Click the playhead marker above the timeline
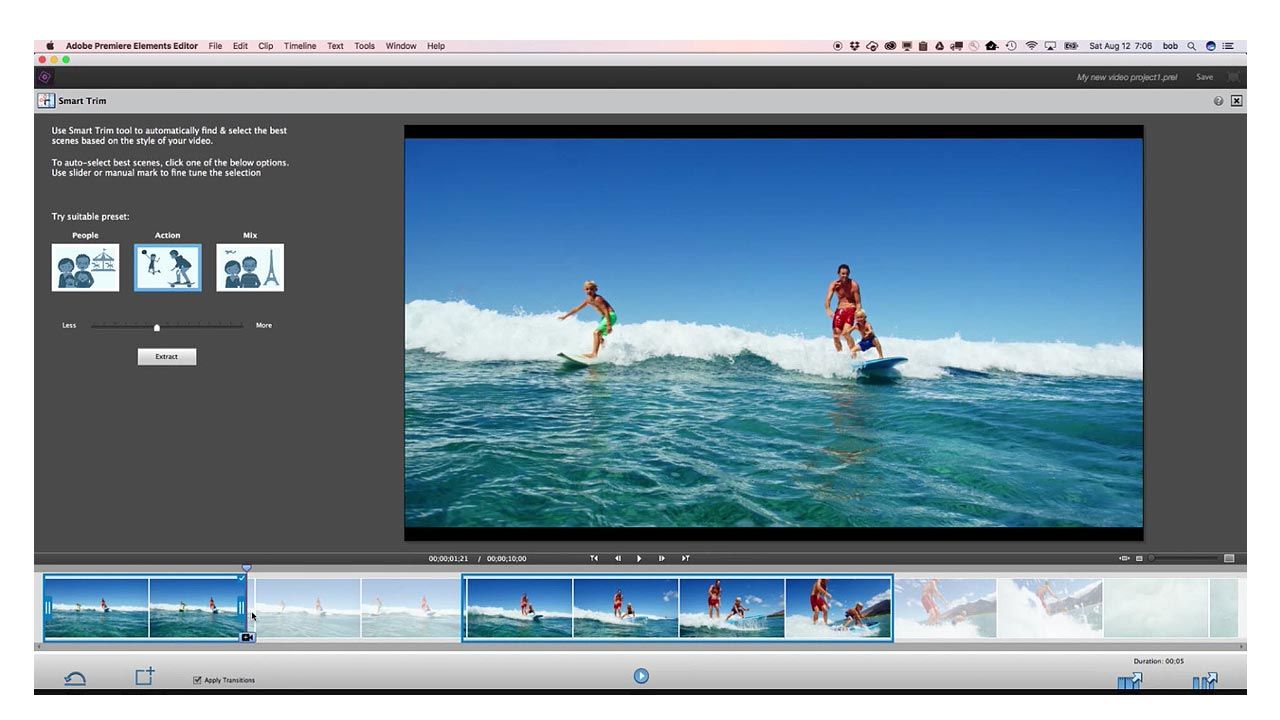This screenshot has width=1280, height=720. 247,568
